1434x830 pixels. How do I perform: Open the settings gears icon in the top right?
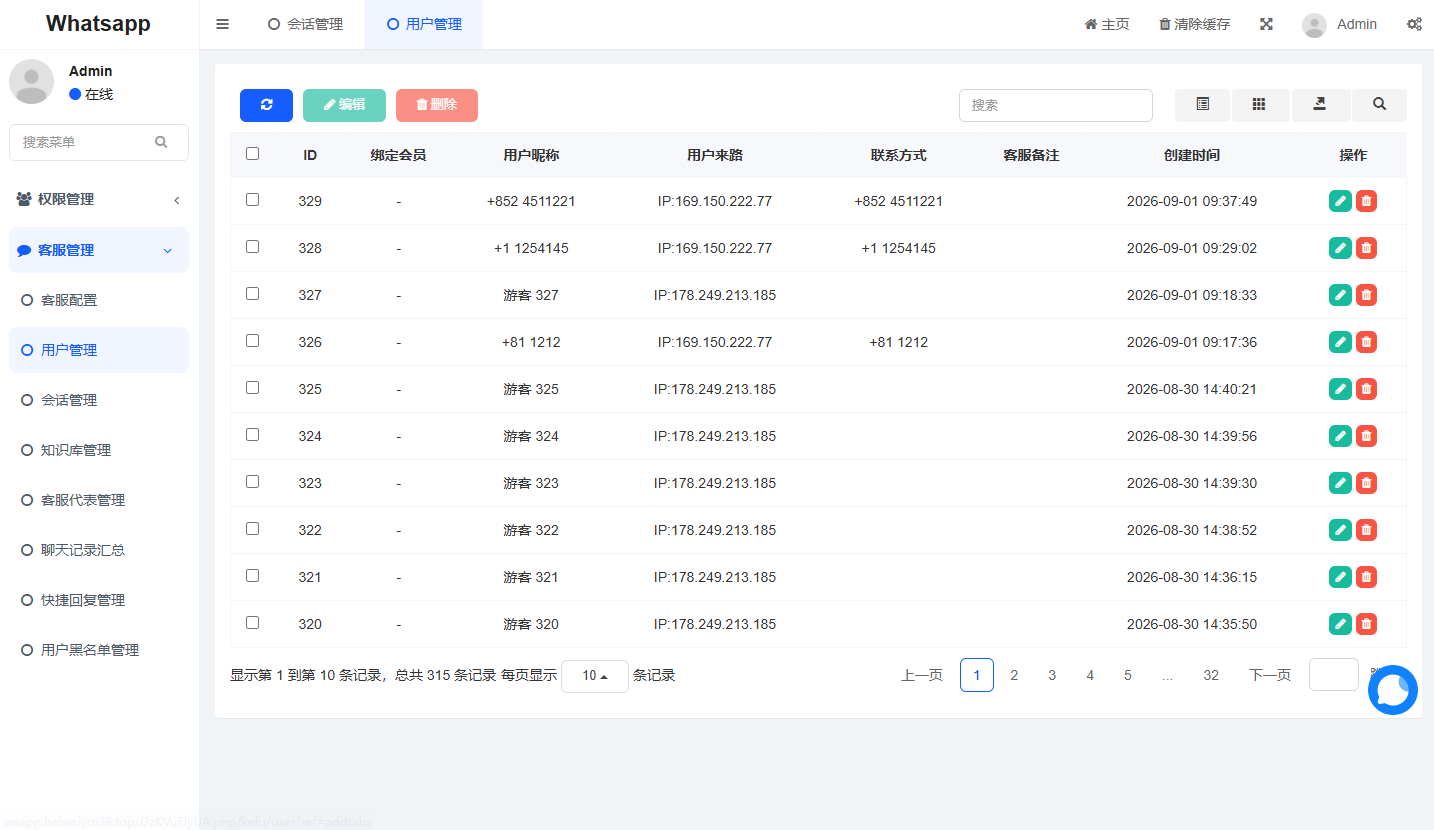pos(1414,24)
